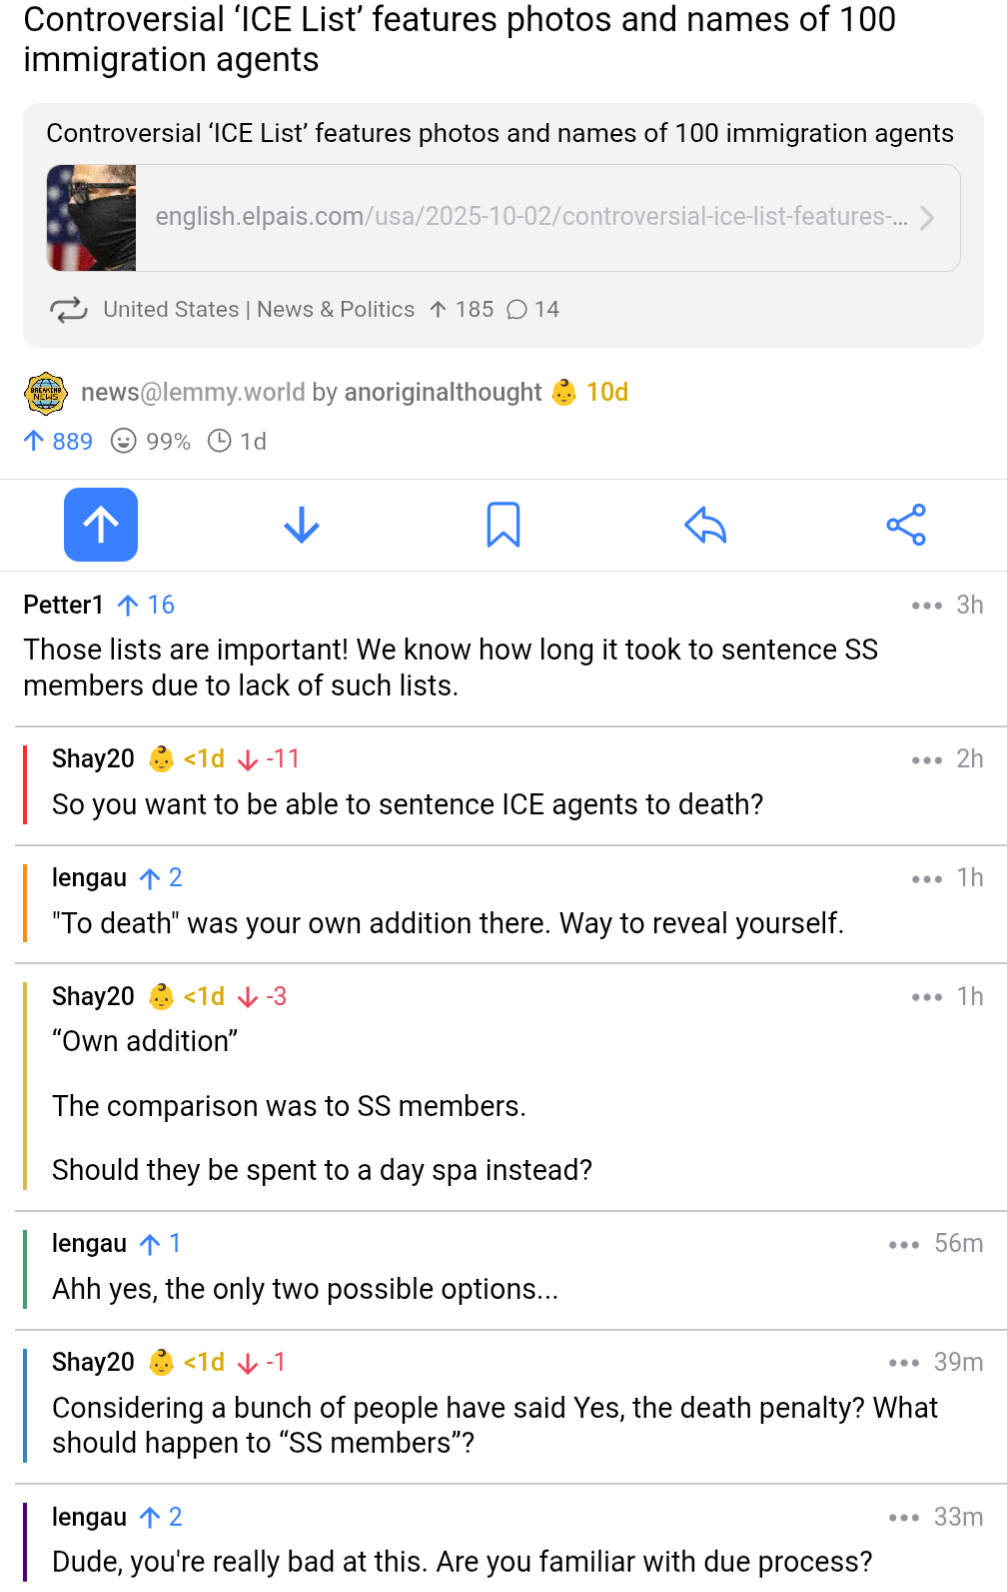Downvote the post with down arrow

click(x=301, y=525)
